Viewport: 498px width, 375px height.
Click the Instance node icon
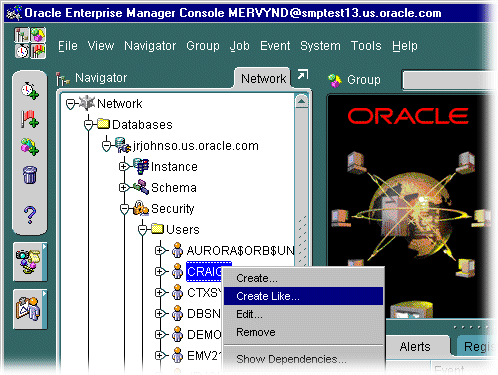click(141, 166)
